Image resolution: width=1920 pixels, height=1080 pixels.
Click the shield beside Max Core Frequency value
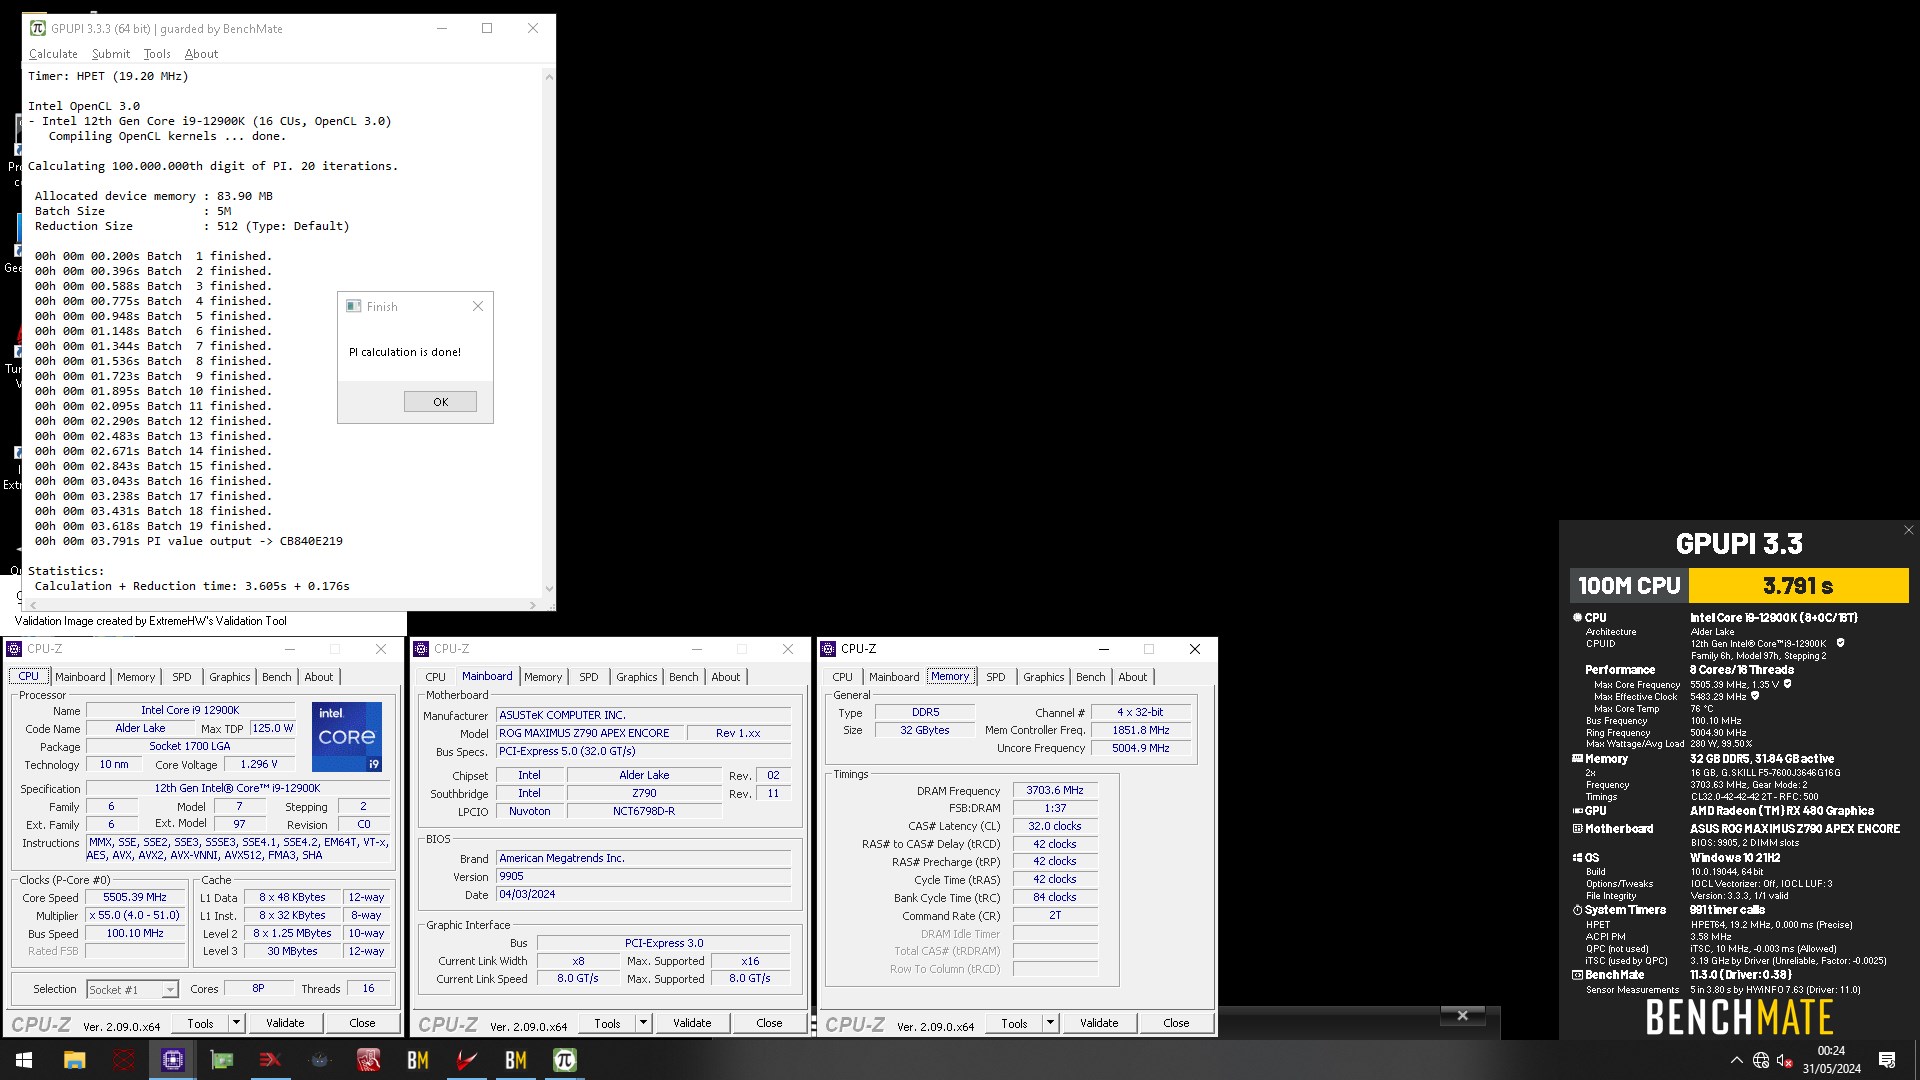[x=1787, y=684]
